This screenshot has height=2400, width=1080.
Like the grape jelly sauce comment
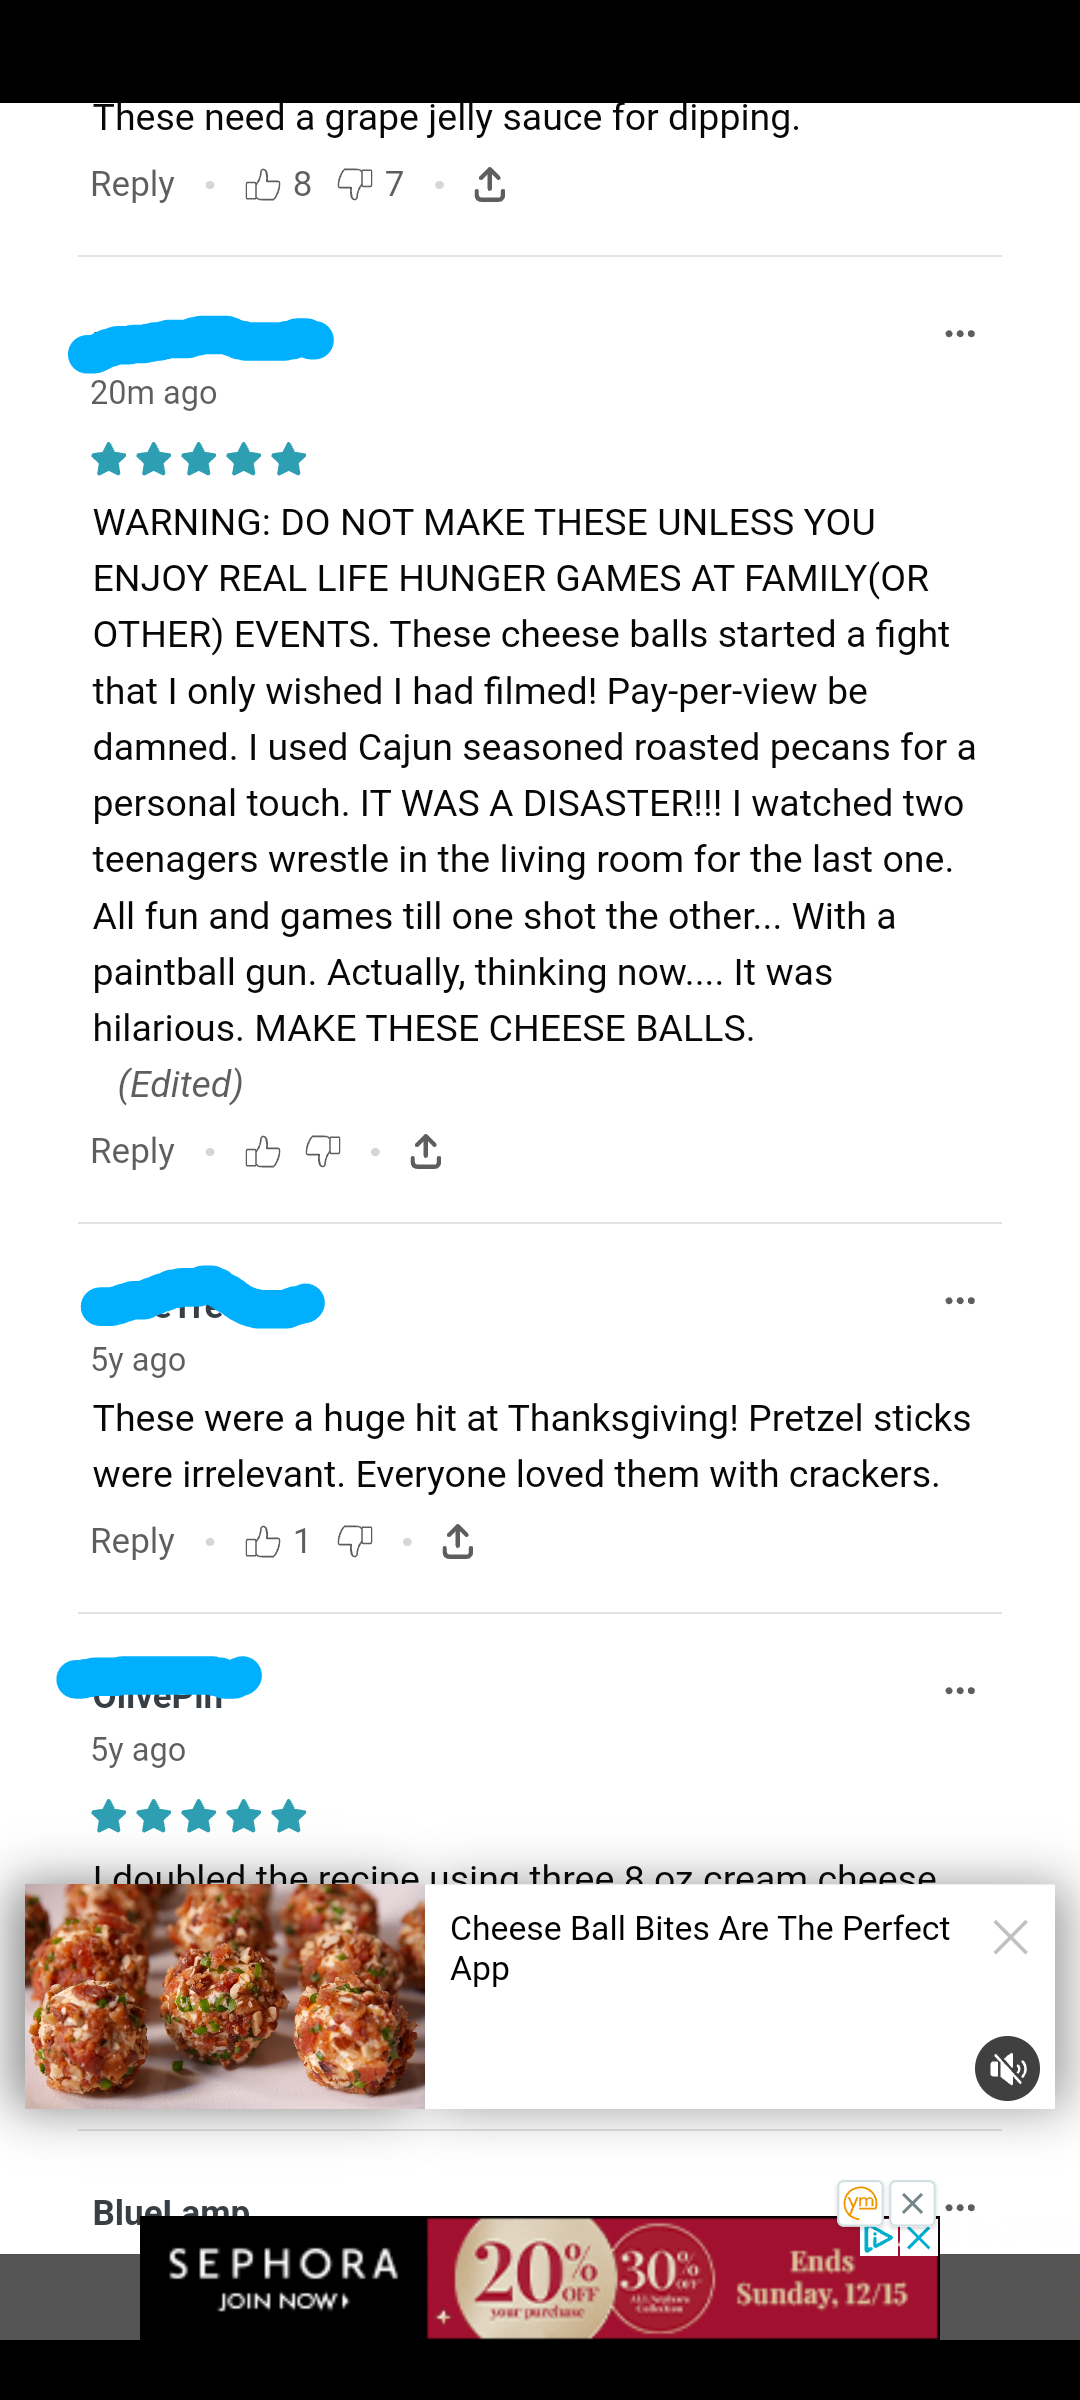[263, 185]
